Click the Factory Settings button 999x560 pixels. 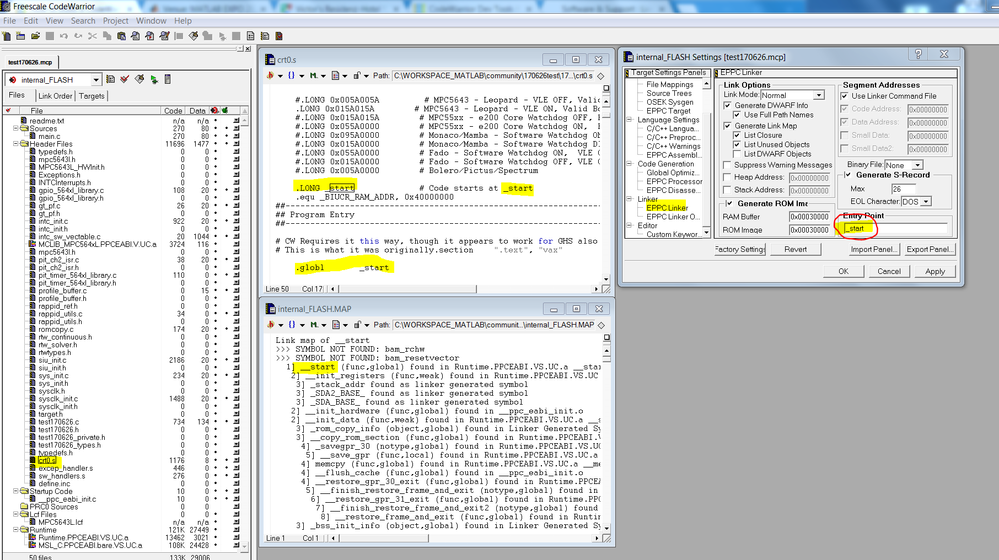739,249
